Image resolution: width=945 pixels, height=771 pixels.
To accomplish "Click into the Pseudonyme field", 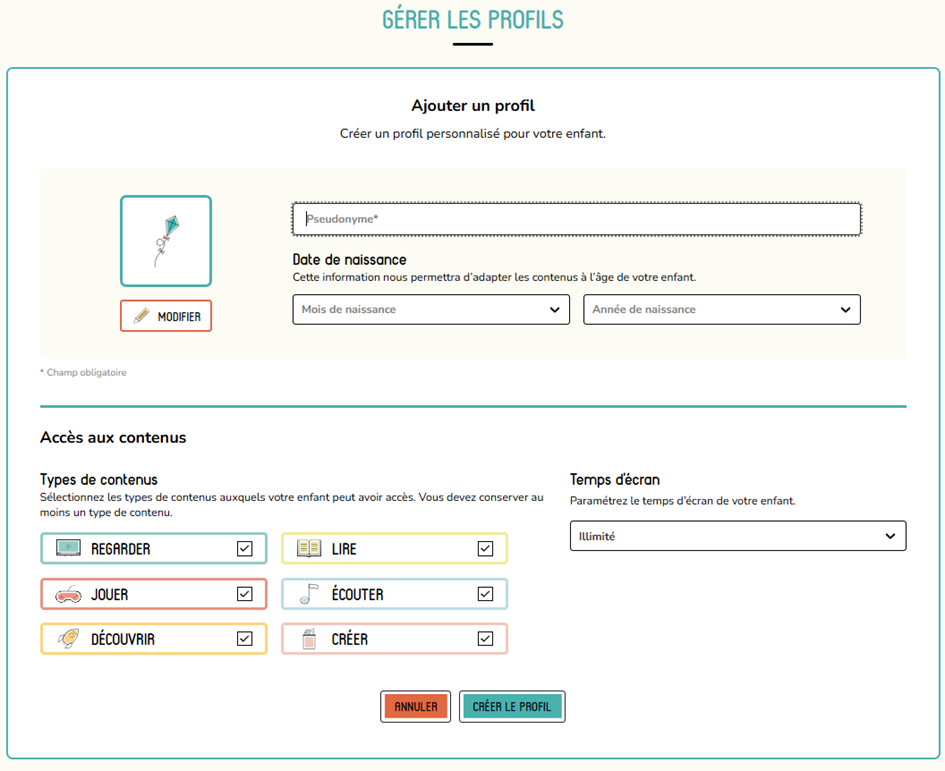I will (x=576, y=219).
